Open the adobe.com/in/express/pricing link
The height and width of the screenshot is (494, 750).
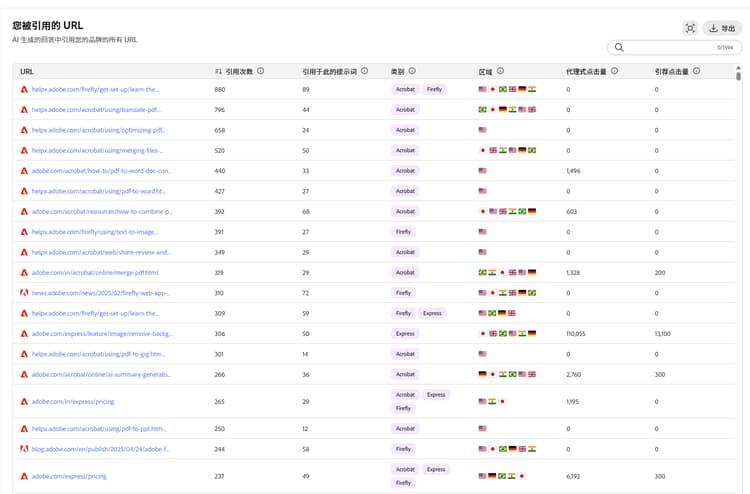(x=73, y=401)
